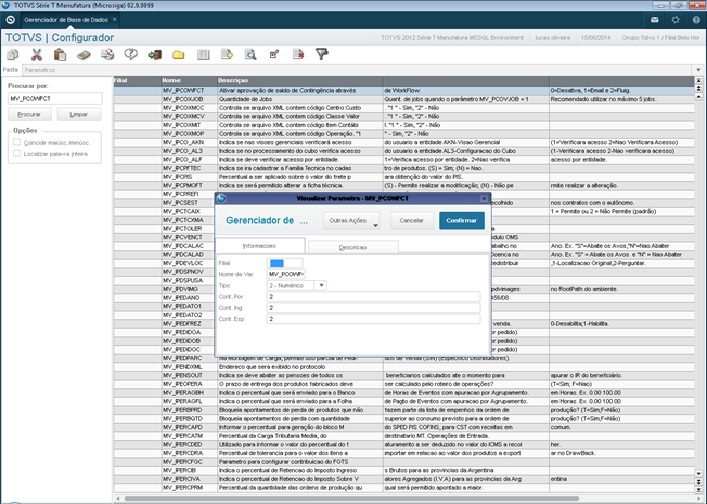Click the Nome column header
This screenshot has height=504, width=707.
[189, 80]
